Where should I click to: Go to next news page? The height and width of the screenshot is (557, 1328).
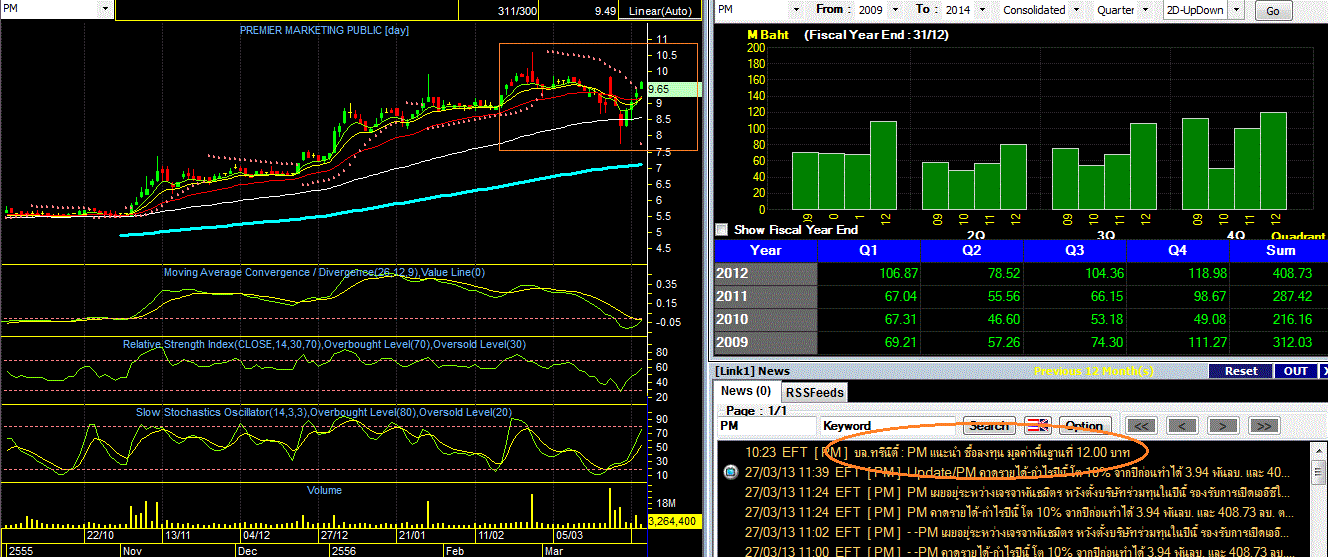(x=1224, y=426)
